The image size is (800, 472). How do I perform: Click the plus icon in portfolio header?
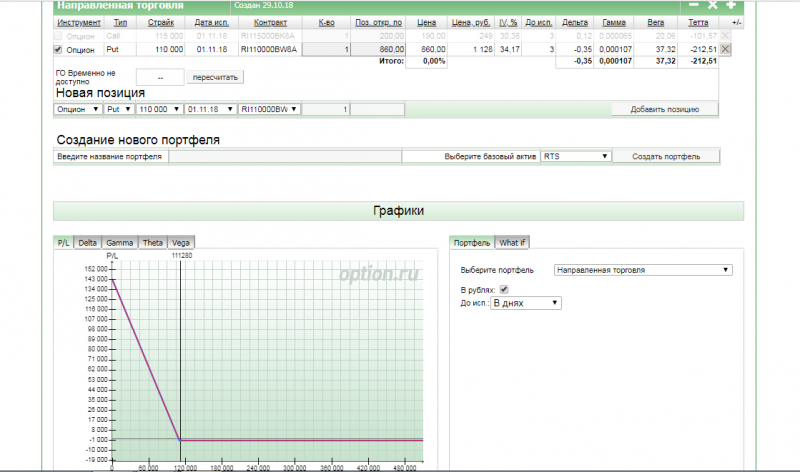click(731, 6)
